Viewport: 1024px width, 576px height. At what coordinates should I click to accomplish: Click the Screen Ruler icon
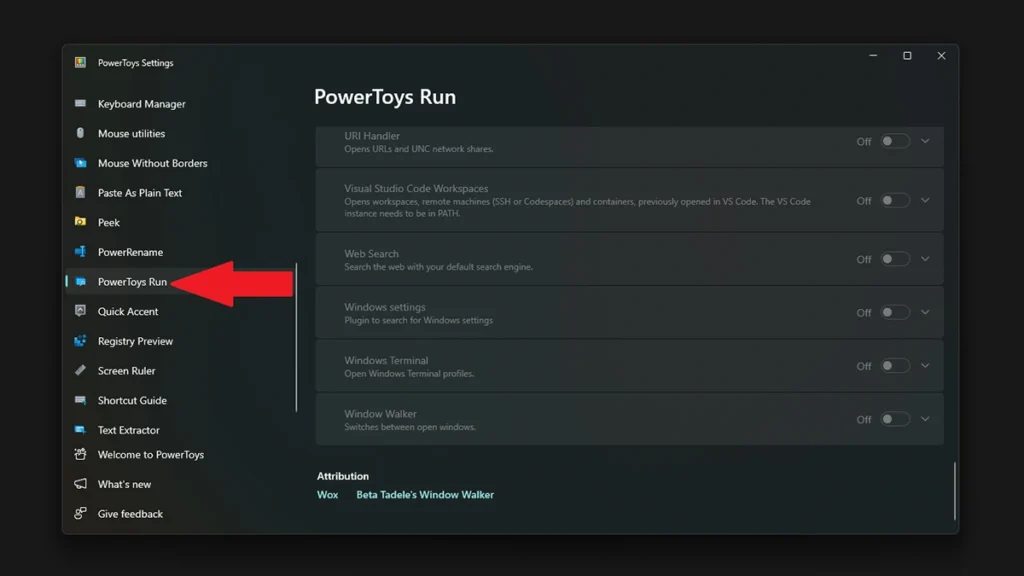click(x=80, y=370)
